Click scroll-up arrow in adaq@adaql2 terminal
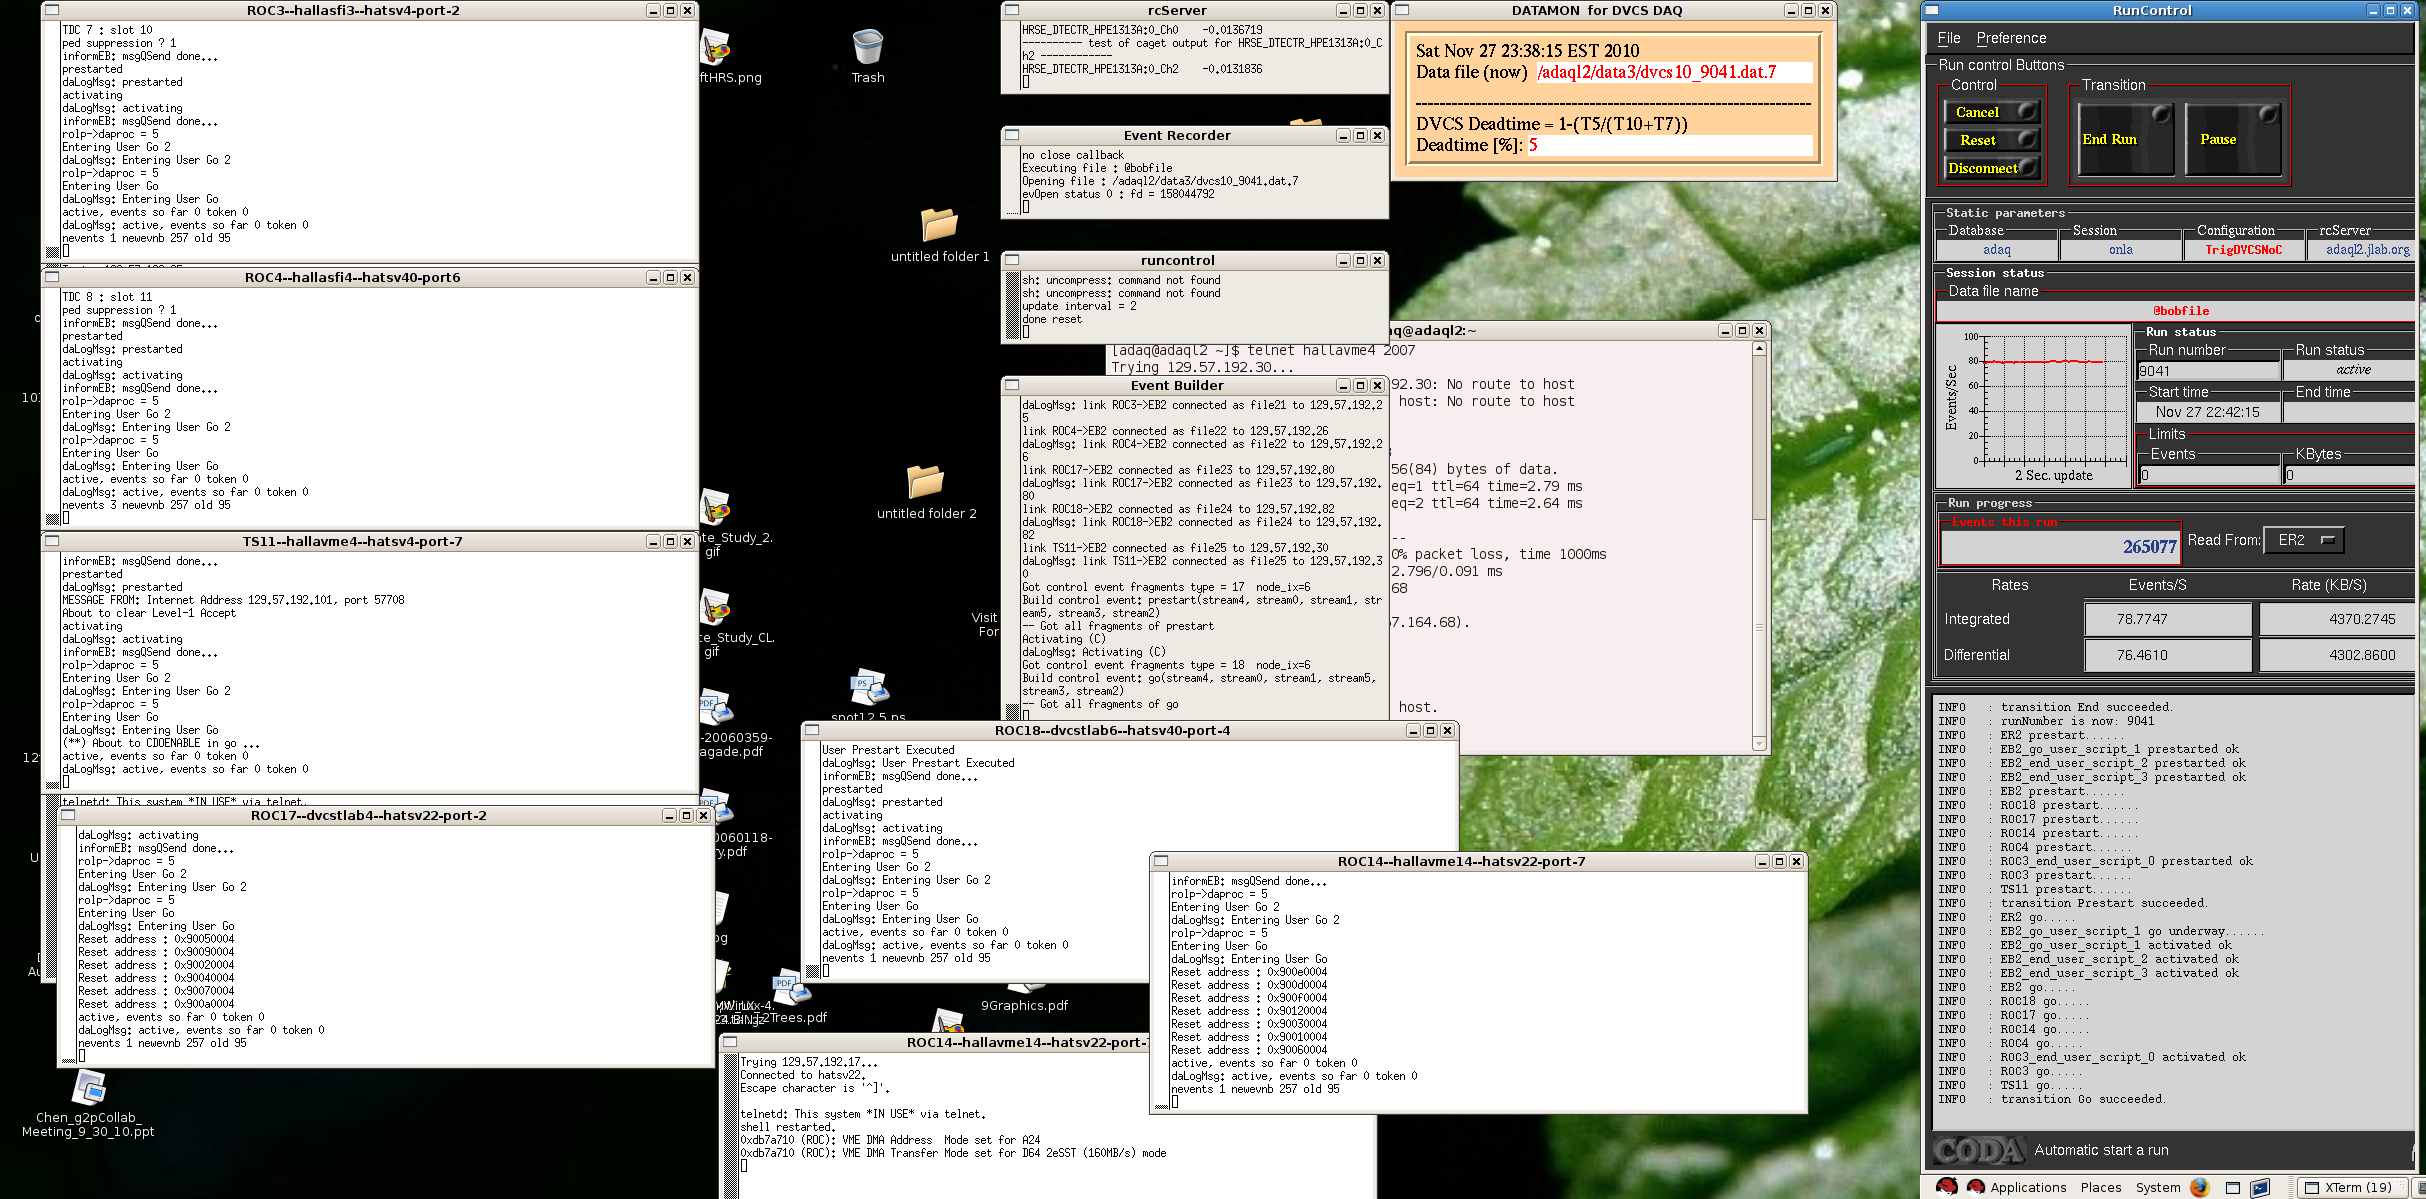This screenshot has width=2426, height=1199. point(1759,349)
